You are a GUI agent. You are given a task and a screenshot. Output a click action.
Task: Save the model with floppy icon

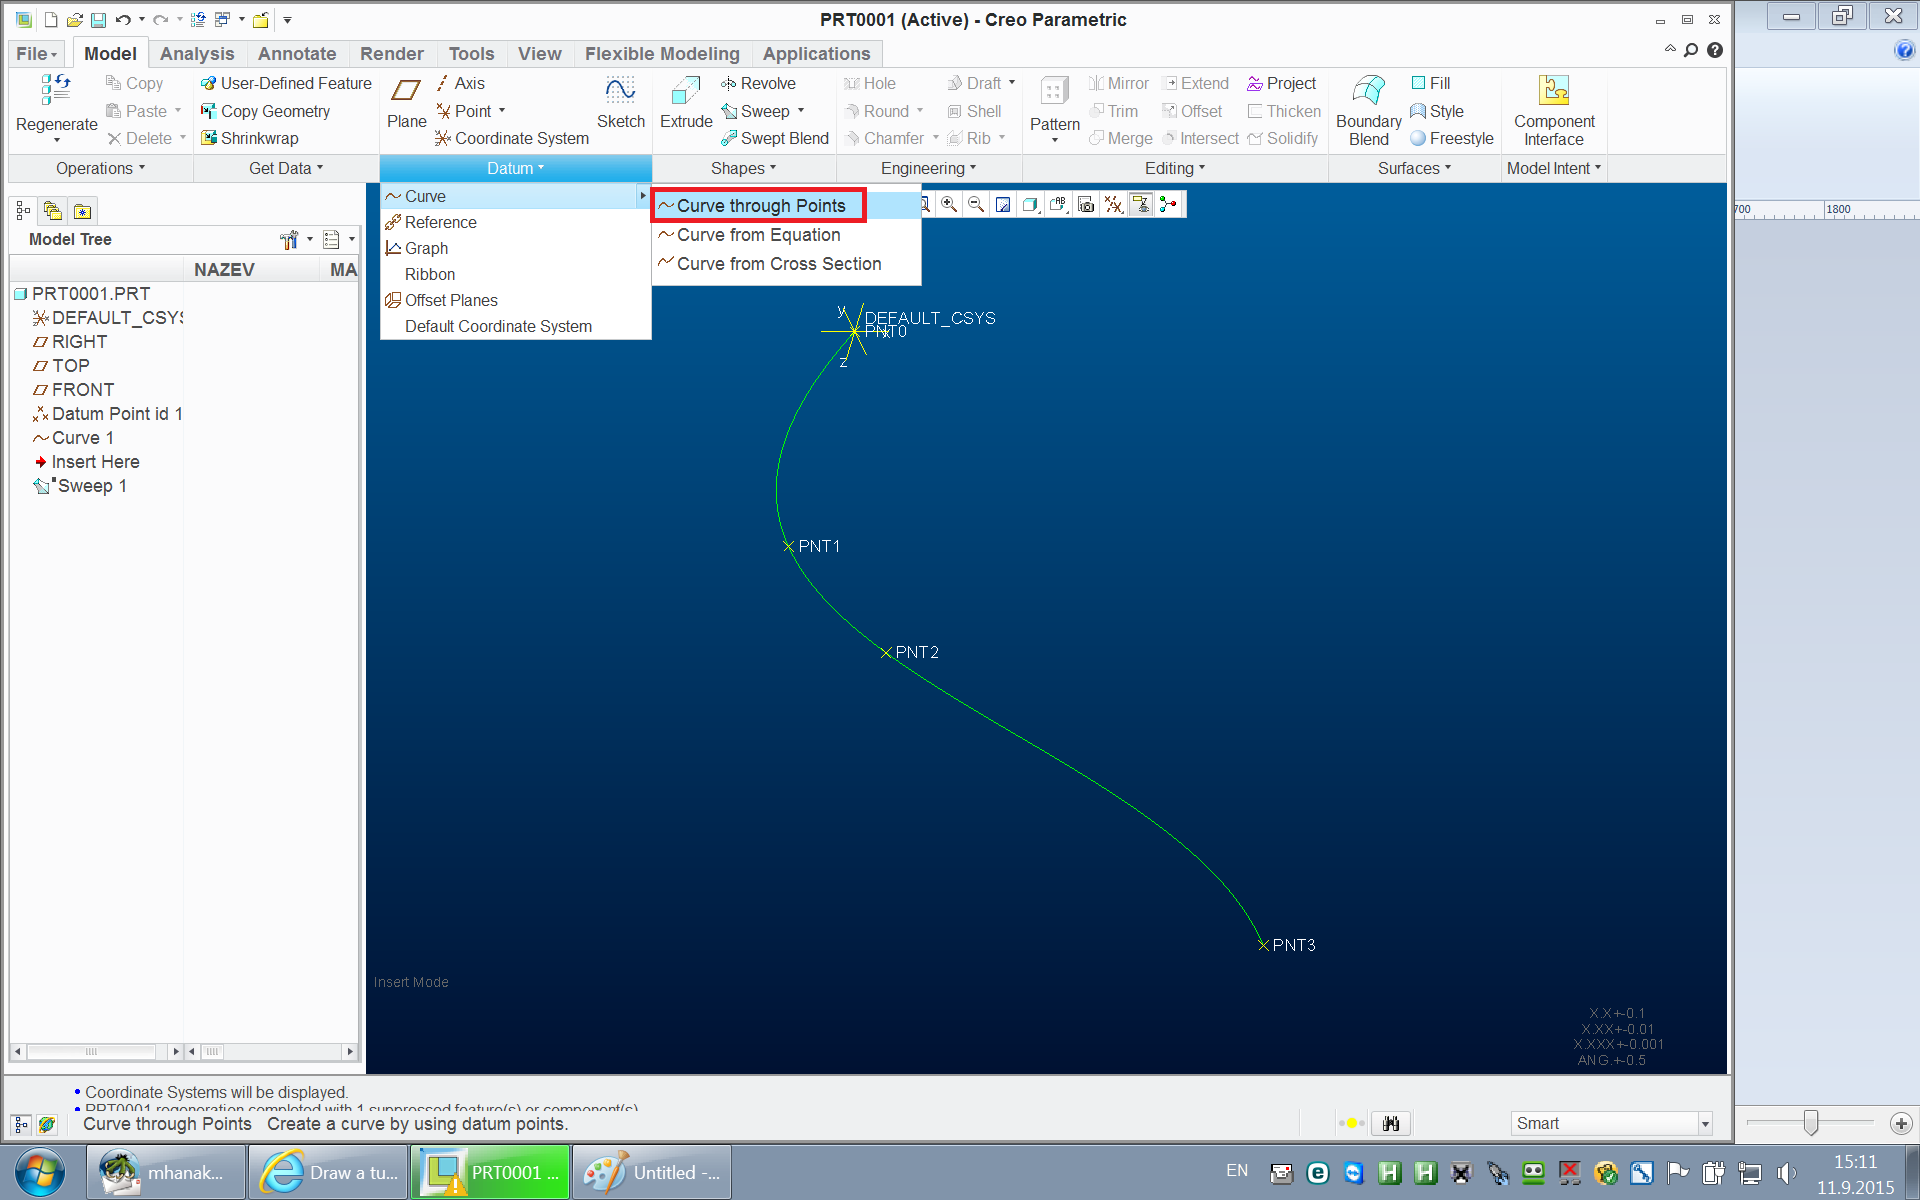[x=98, y=19]
